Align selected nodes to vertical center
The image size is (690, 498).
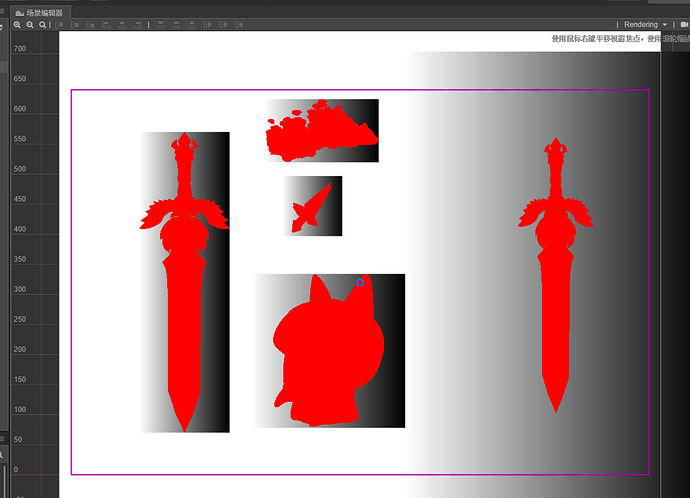[75, 25]
